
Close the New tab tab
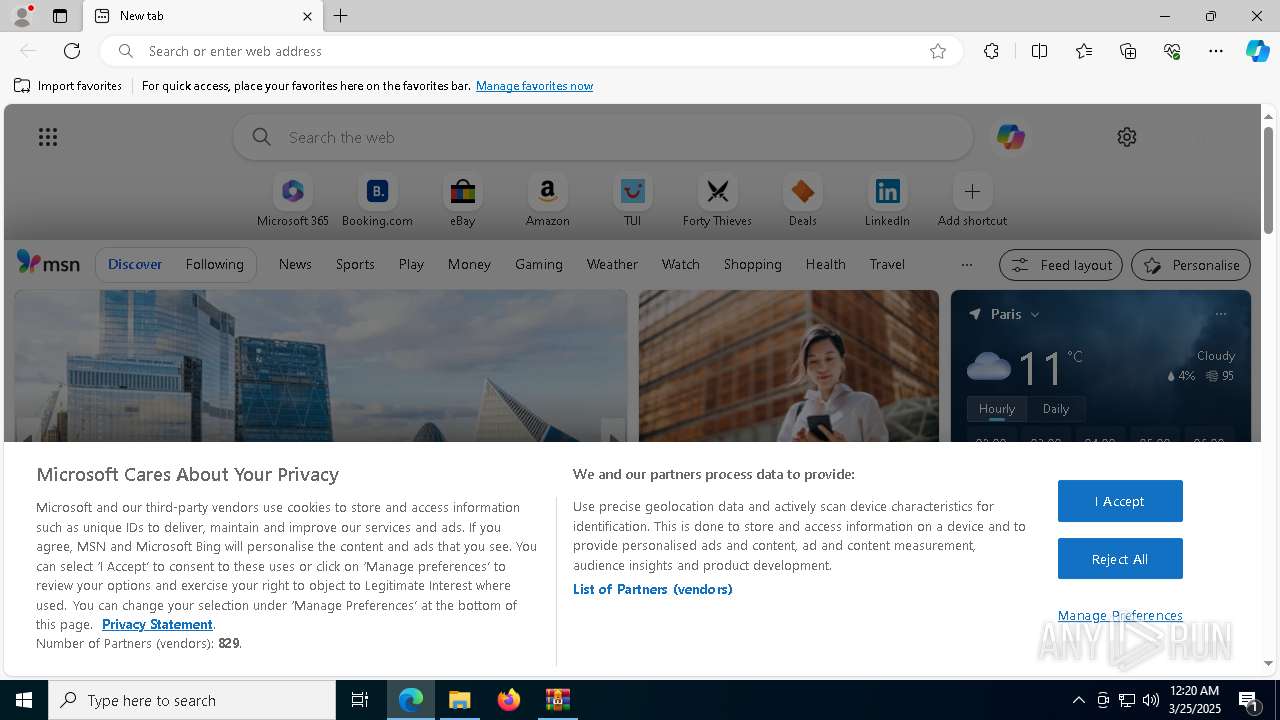pyautogui.click(x=307, y=16)
